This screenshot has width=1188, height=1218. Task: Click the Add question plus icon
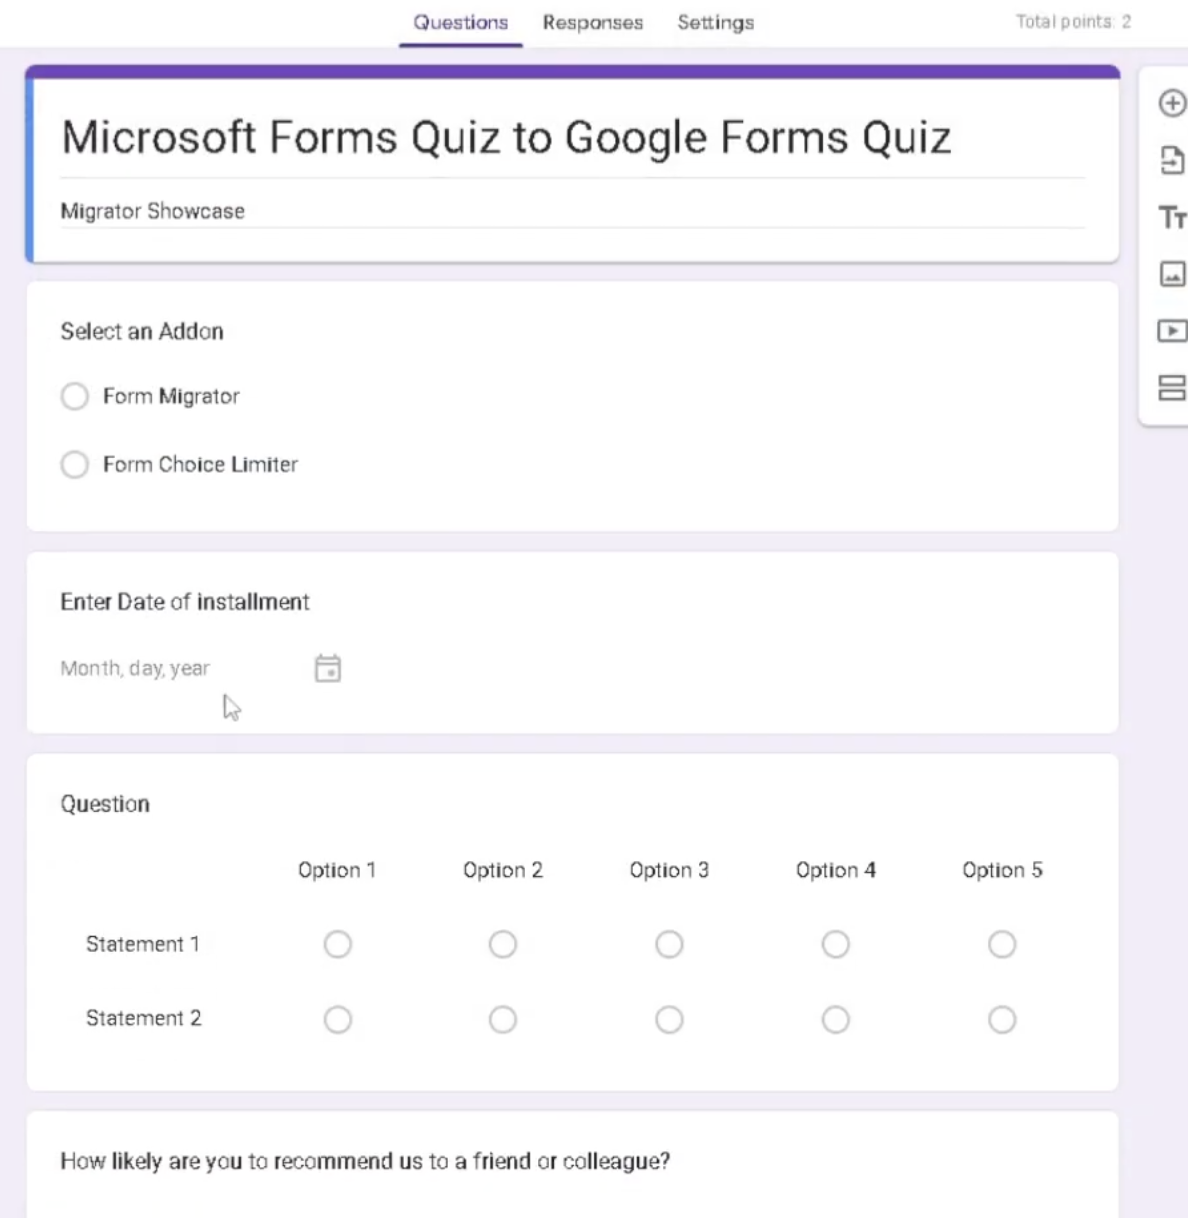tap(1171, 103)
